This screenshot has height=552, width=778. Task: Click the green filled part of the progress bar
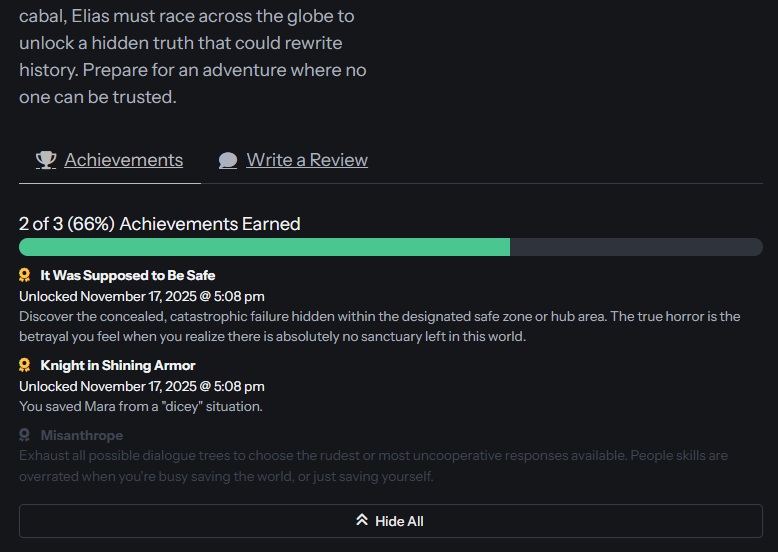pyautogui.click(x=264, y=247)
